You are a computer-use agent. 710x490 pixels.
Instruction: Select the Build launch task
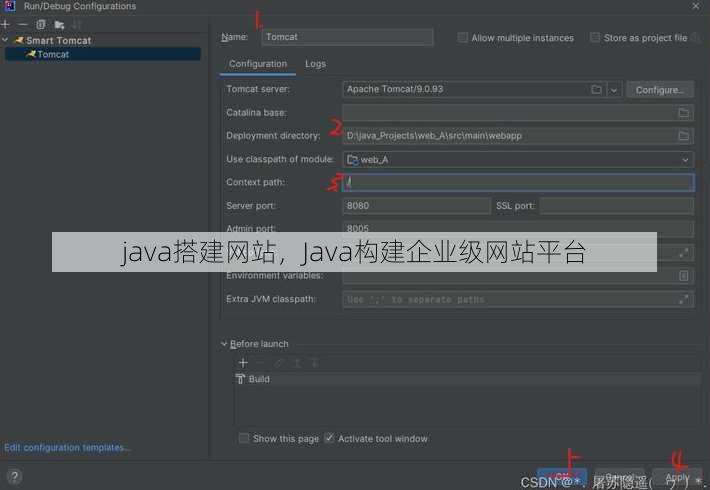(466, 379)
